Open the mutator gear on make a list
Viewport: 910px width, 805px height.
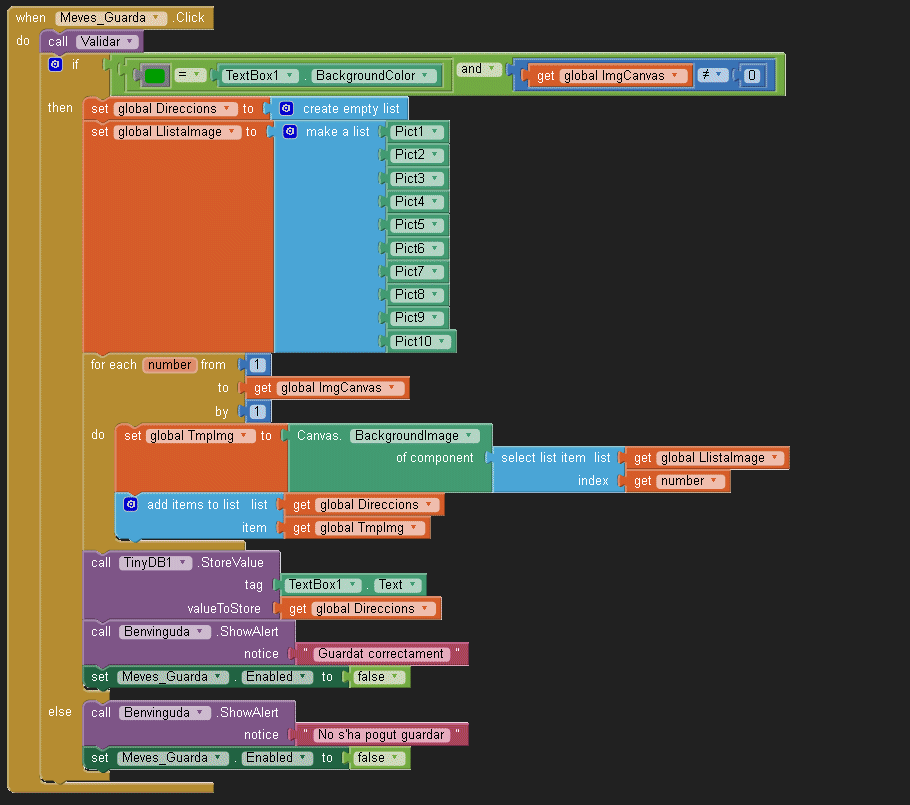[x=290, y=132]
